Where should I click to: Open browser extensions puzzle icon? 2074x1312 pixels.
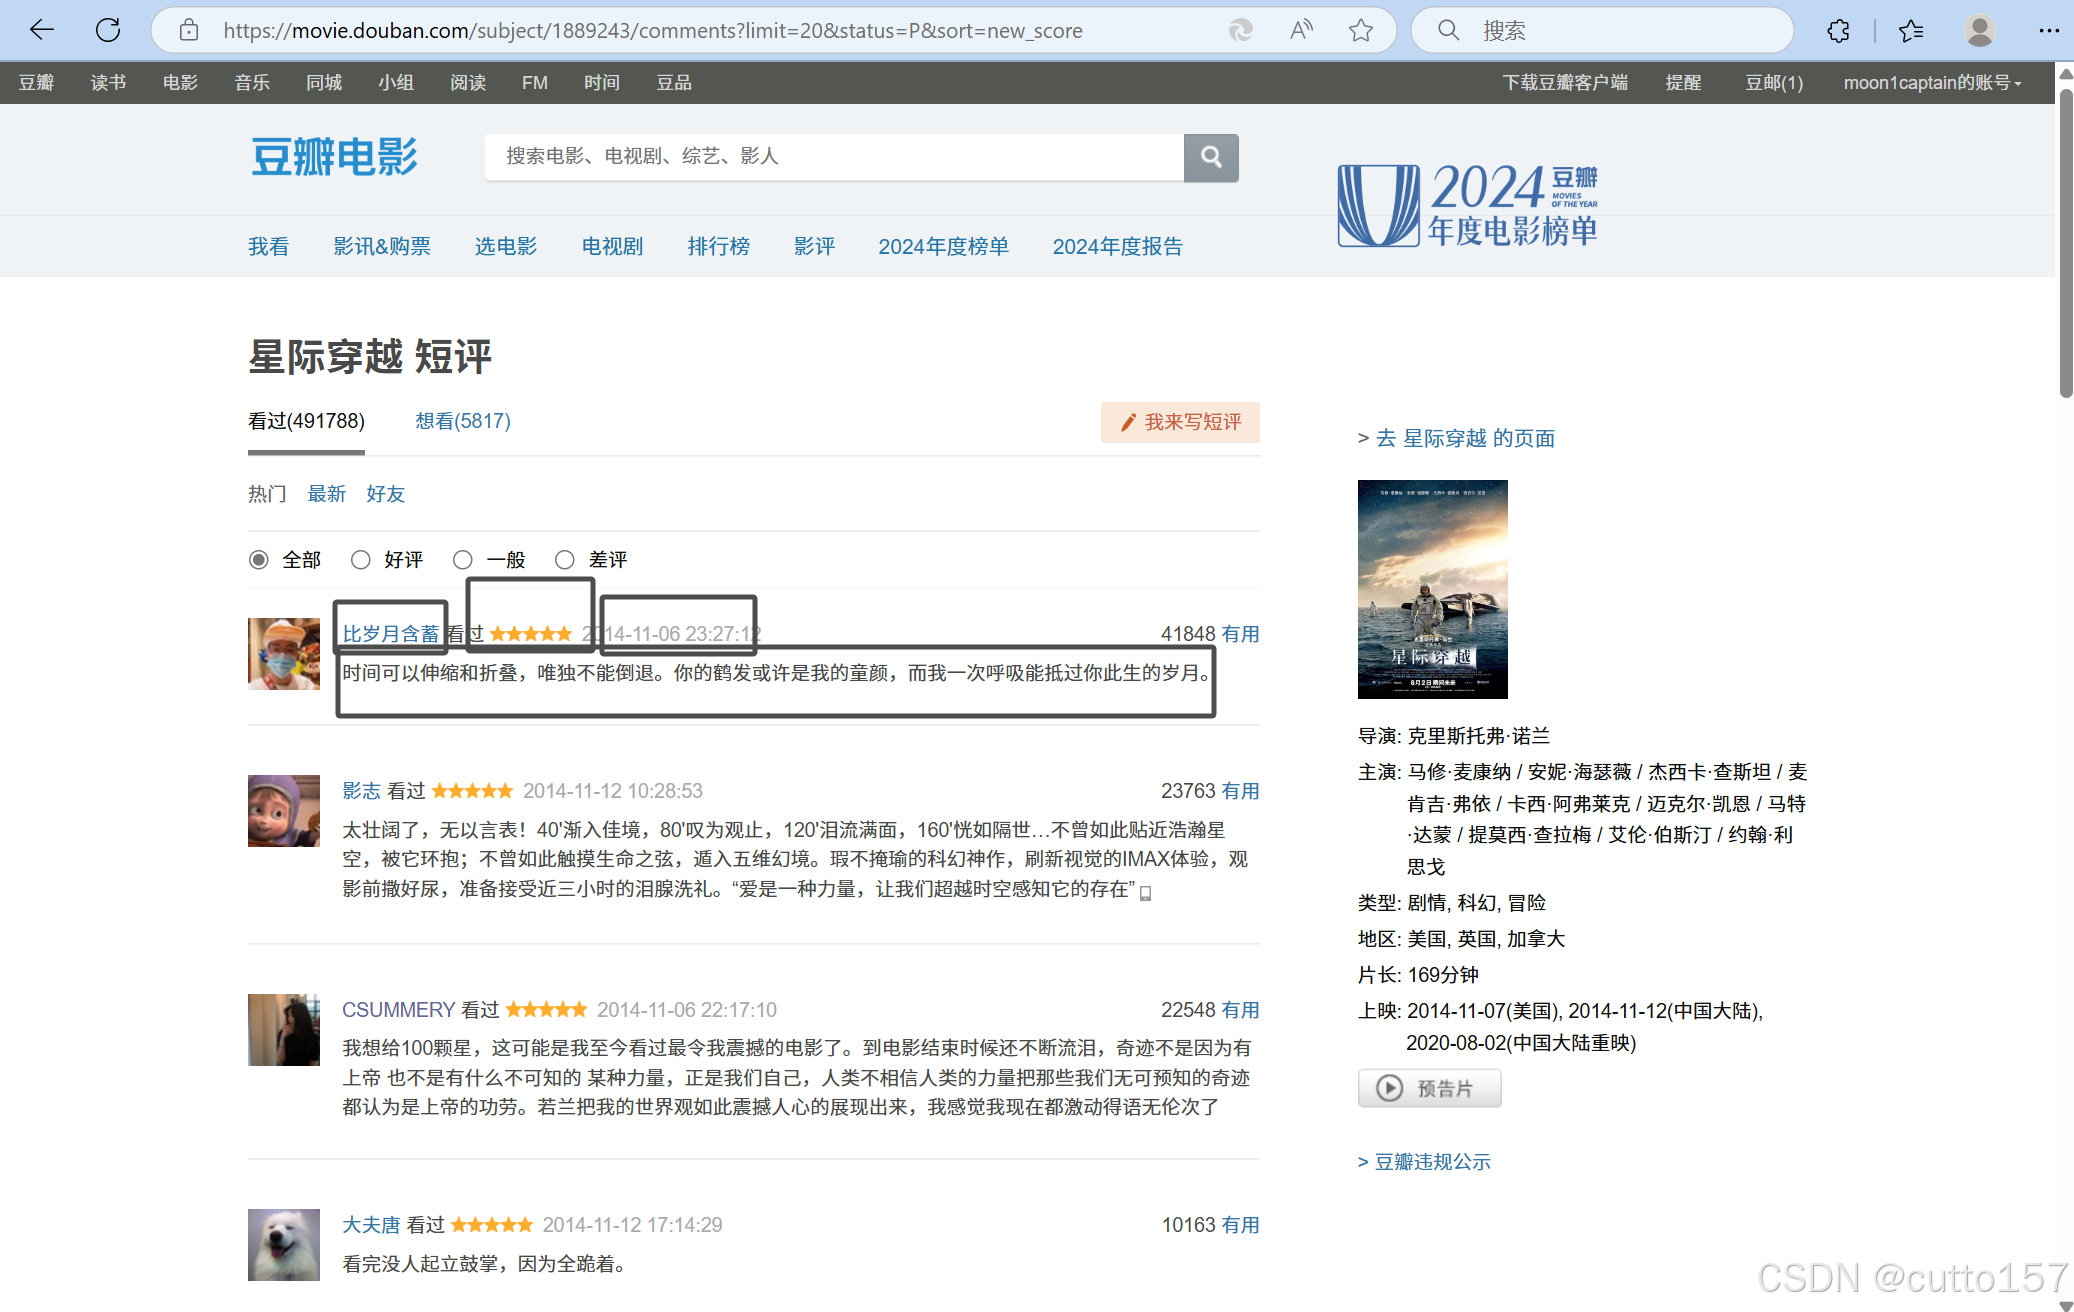(x=1838, y=30)
